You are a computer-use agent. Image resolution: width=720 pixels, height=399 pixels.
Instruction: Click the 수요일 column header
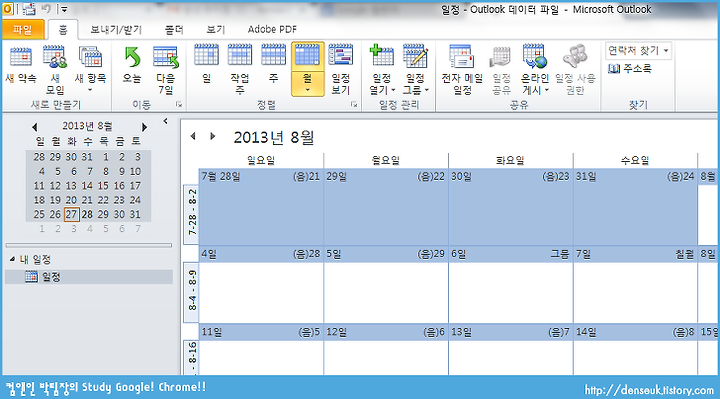[x=636, y=160]
